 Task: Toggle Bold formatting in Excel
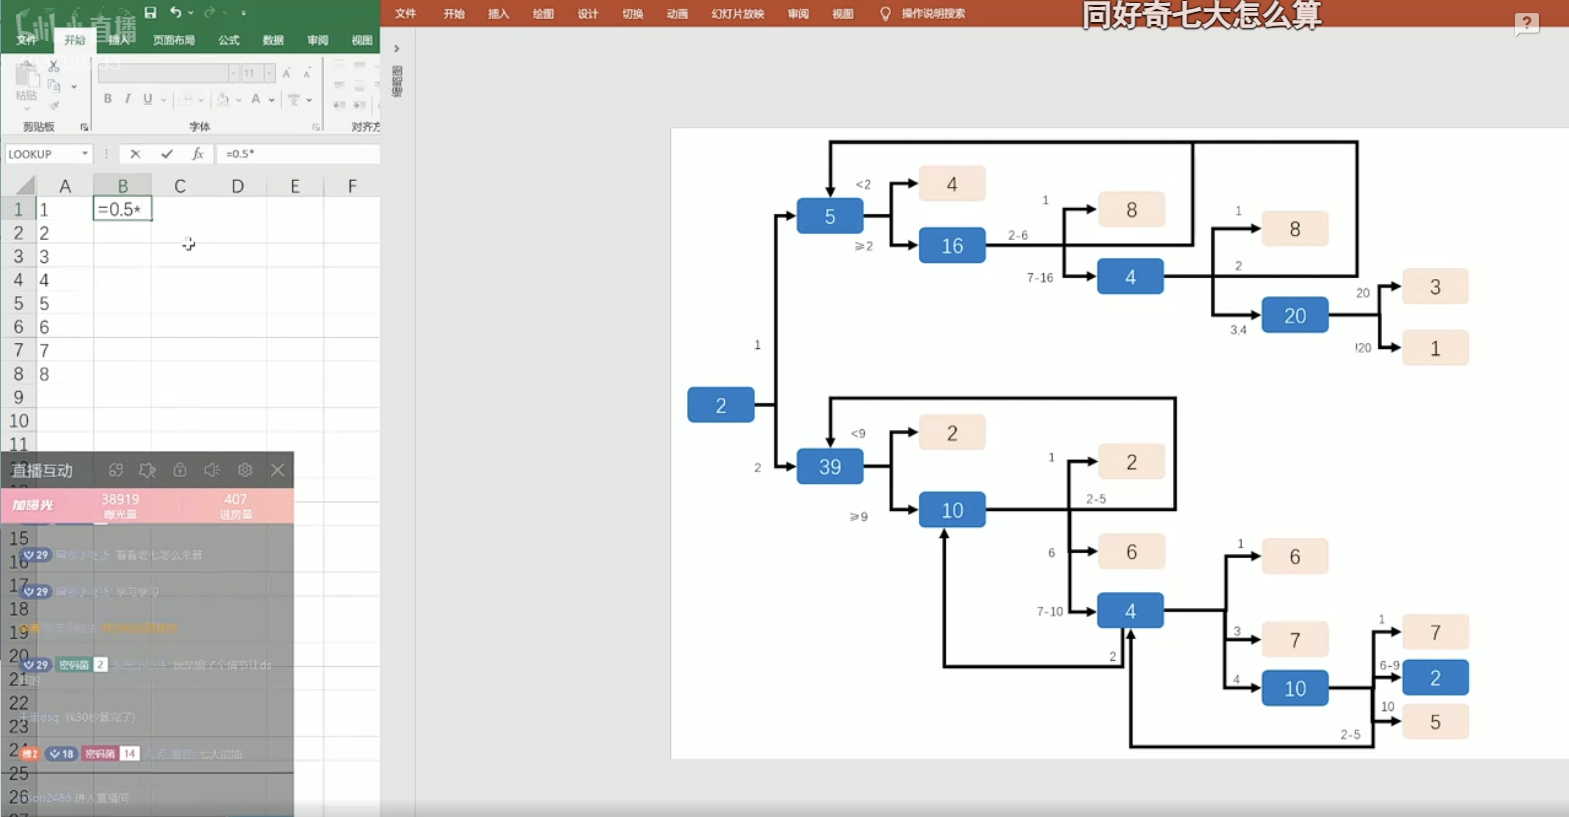click(x=107, y=99)
